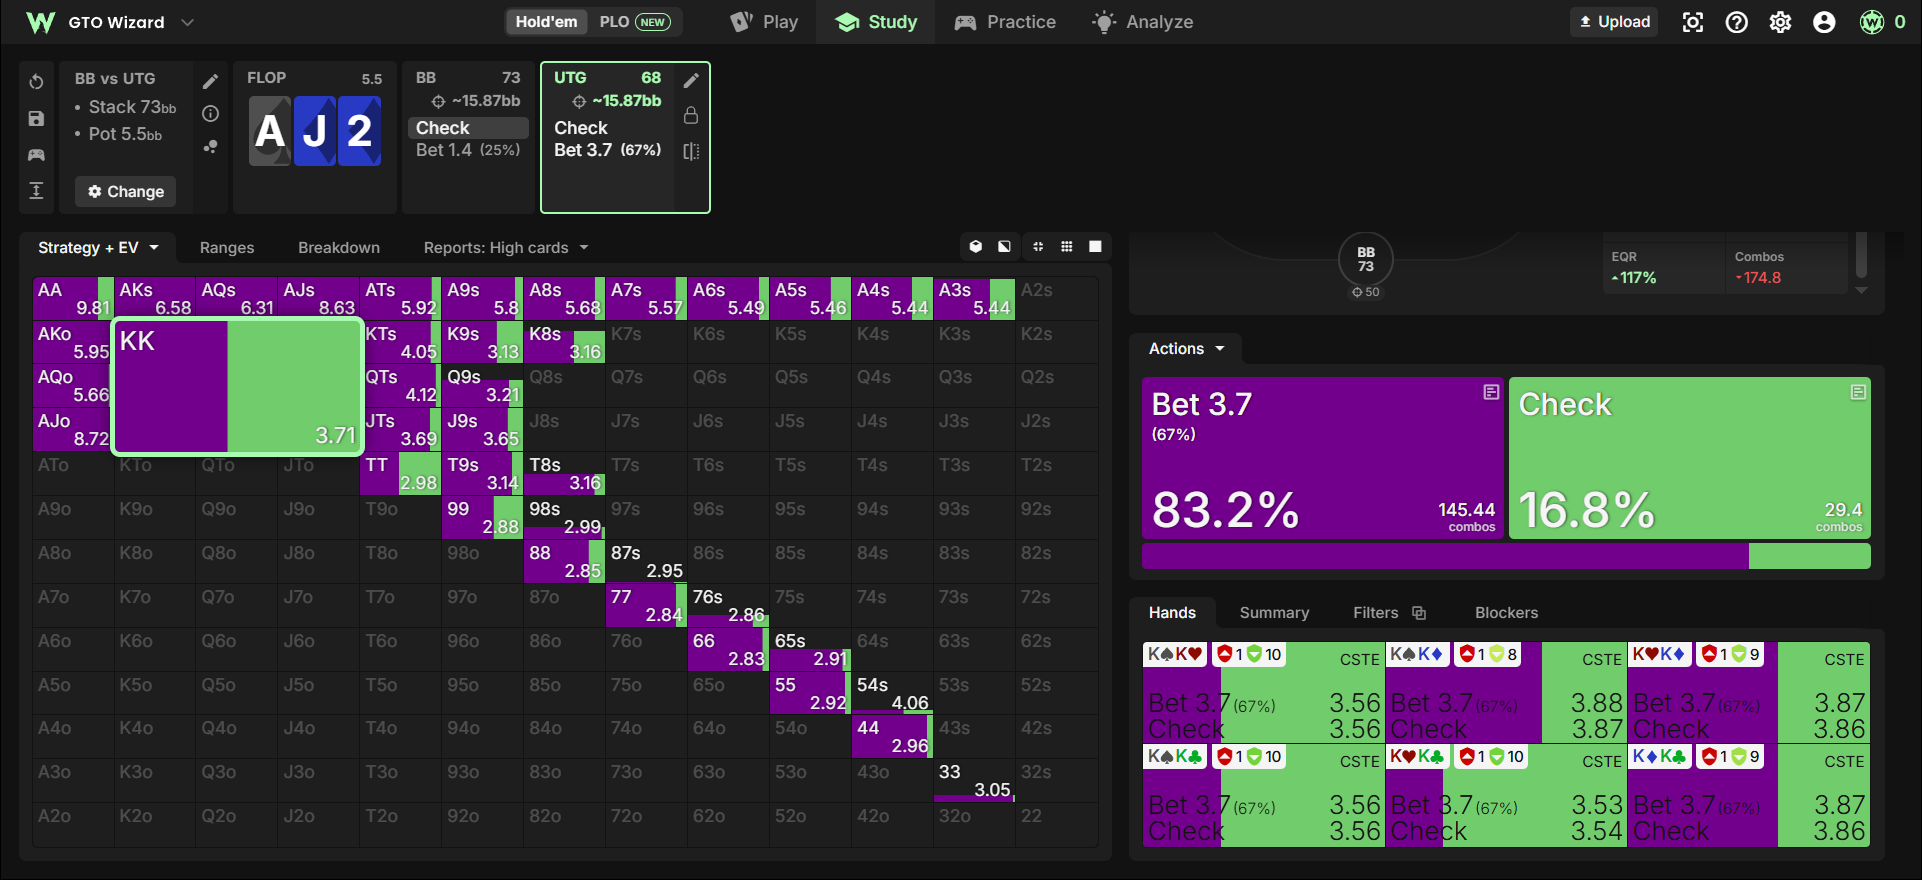Expand the Strategy + EV dropdown

click(x=98, y=248)
